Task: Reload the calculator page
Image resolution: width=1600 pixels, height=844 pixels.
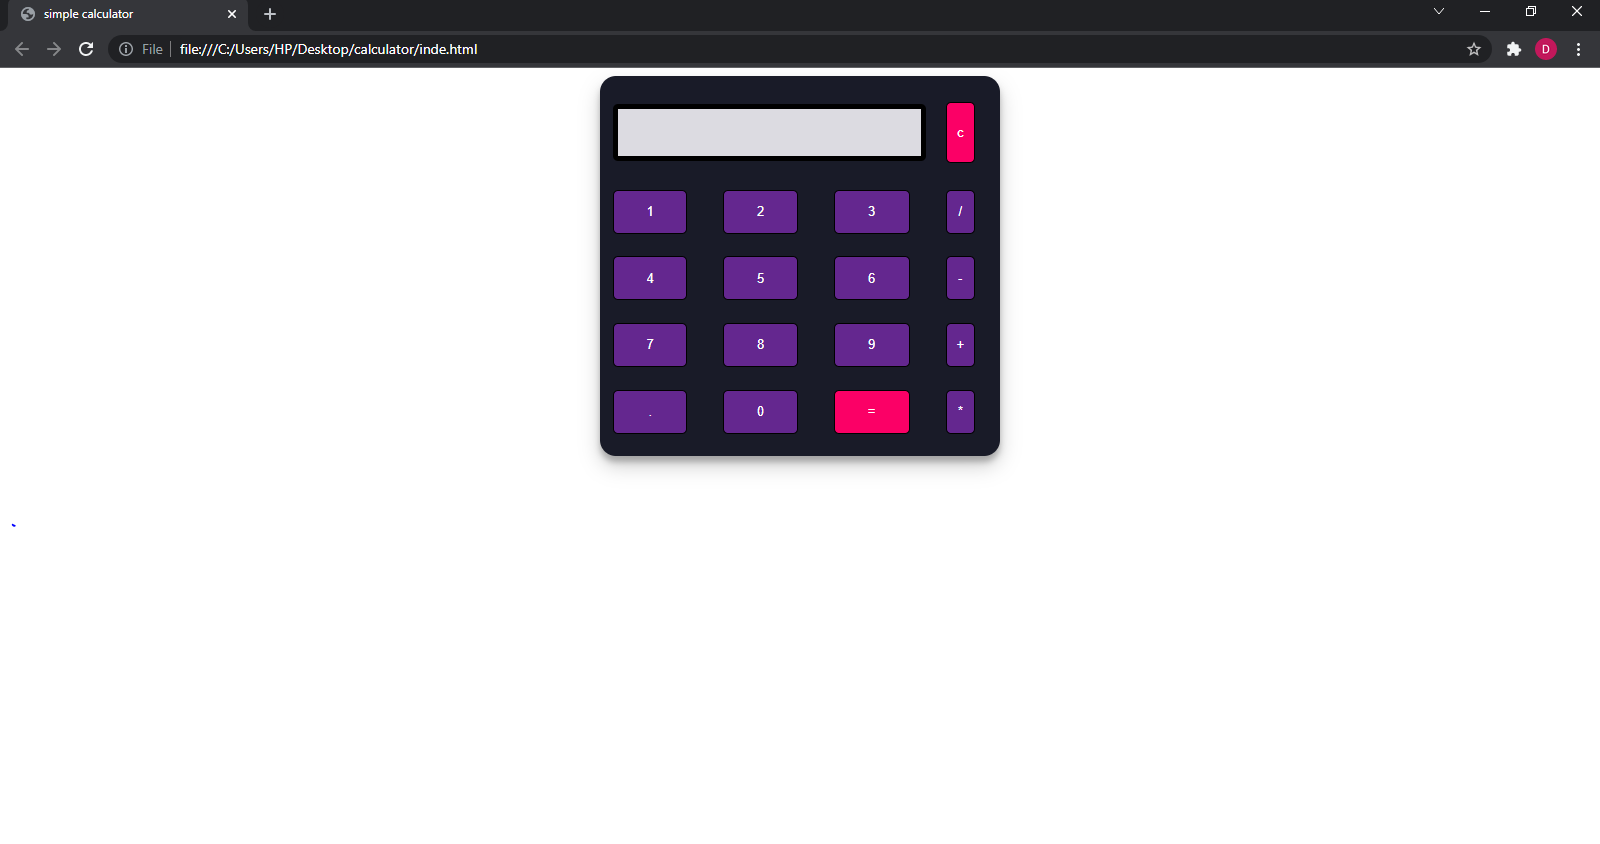Action: tap(86, 49)
